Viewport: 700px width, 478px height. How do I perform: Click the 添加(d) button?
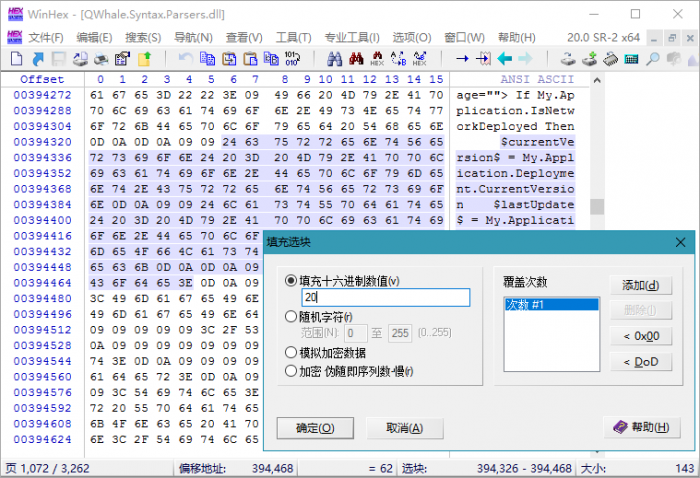tap(640, 285)
